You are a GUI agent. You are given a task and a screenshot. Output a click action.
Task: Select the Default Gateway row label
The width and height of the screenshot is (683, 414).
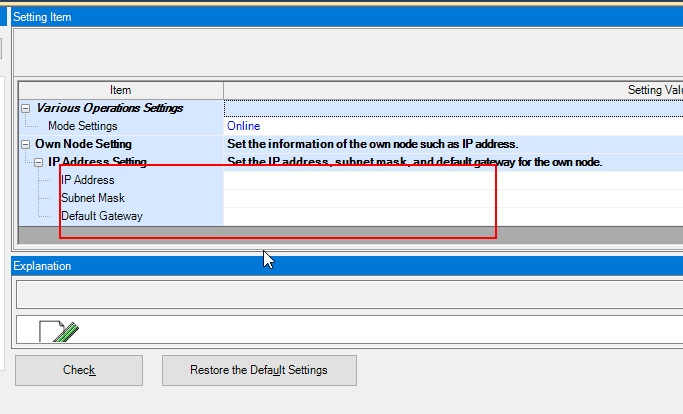click(102, 216)
